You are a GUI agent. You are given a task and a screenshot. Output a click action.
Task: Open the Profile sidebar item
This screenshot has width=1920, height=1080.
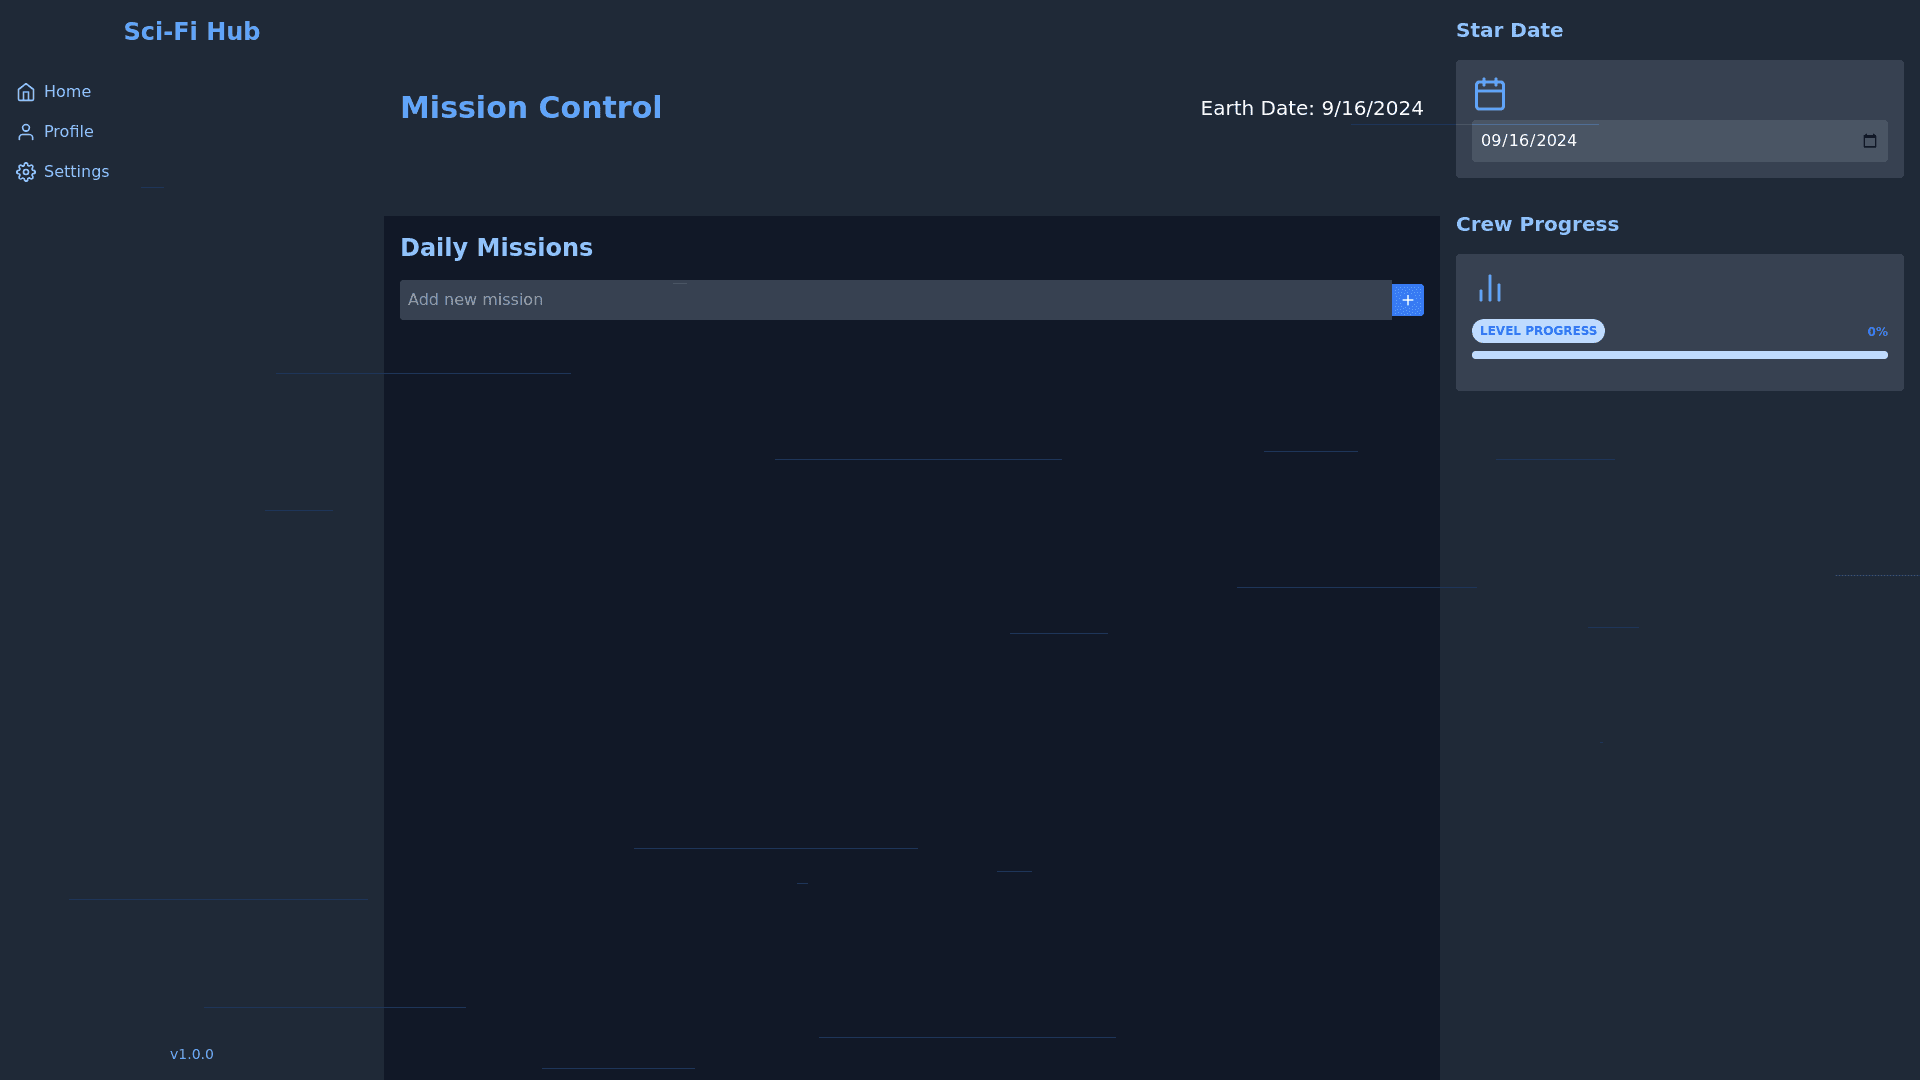tap(68, 132)
